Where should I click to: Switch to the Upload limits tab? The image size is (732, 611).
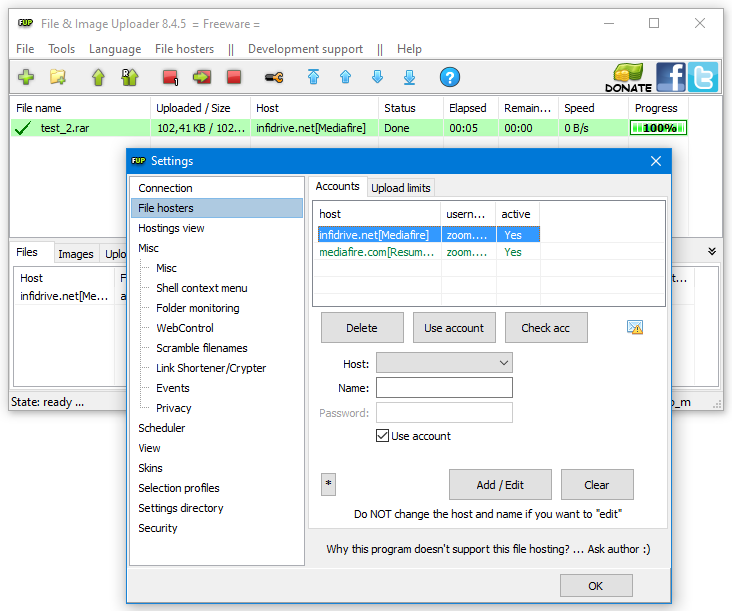click(x=400, y=187)
